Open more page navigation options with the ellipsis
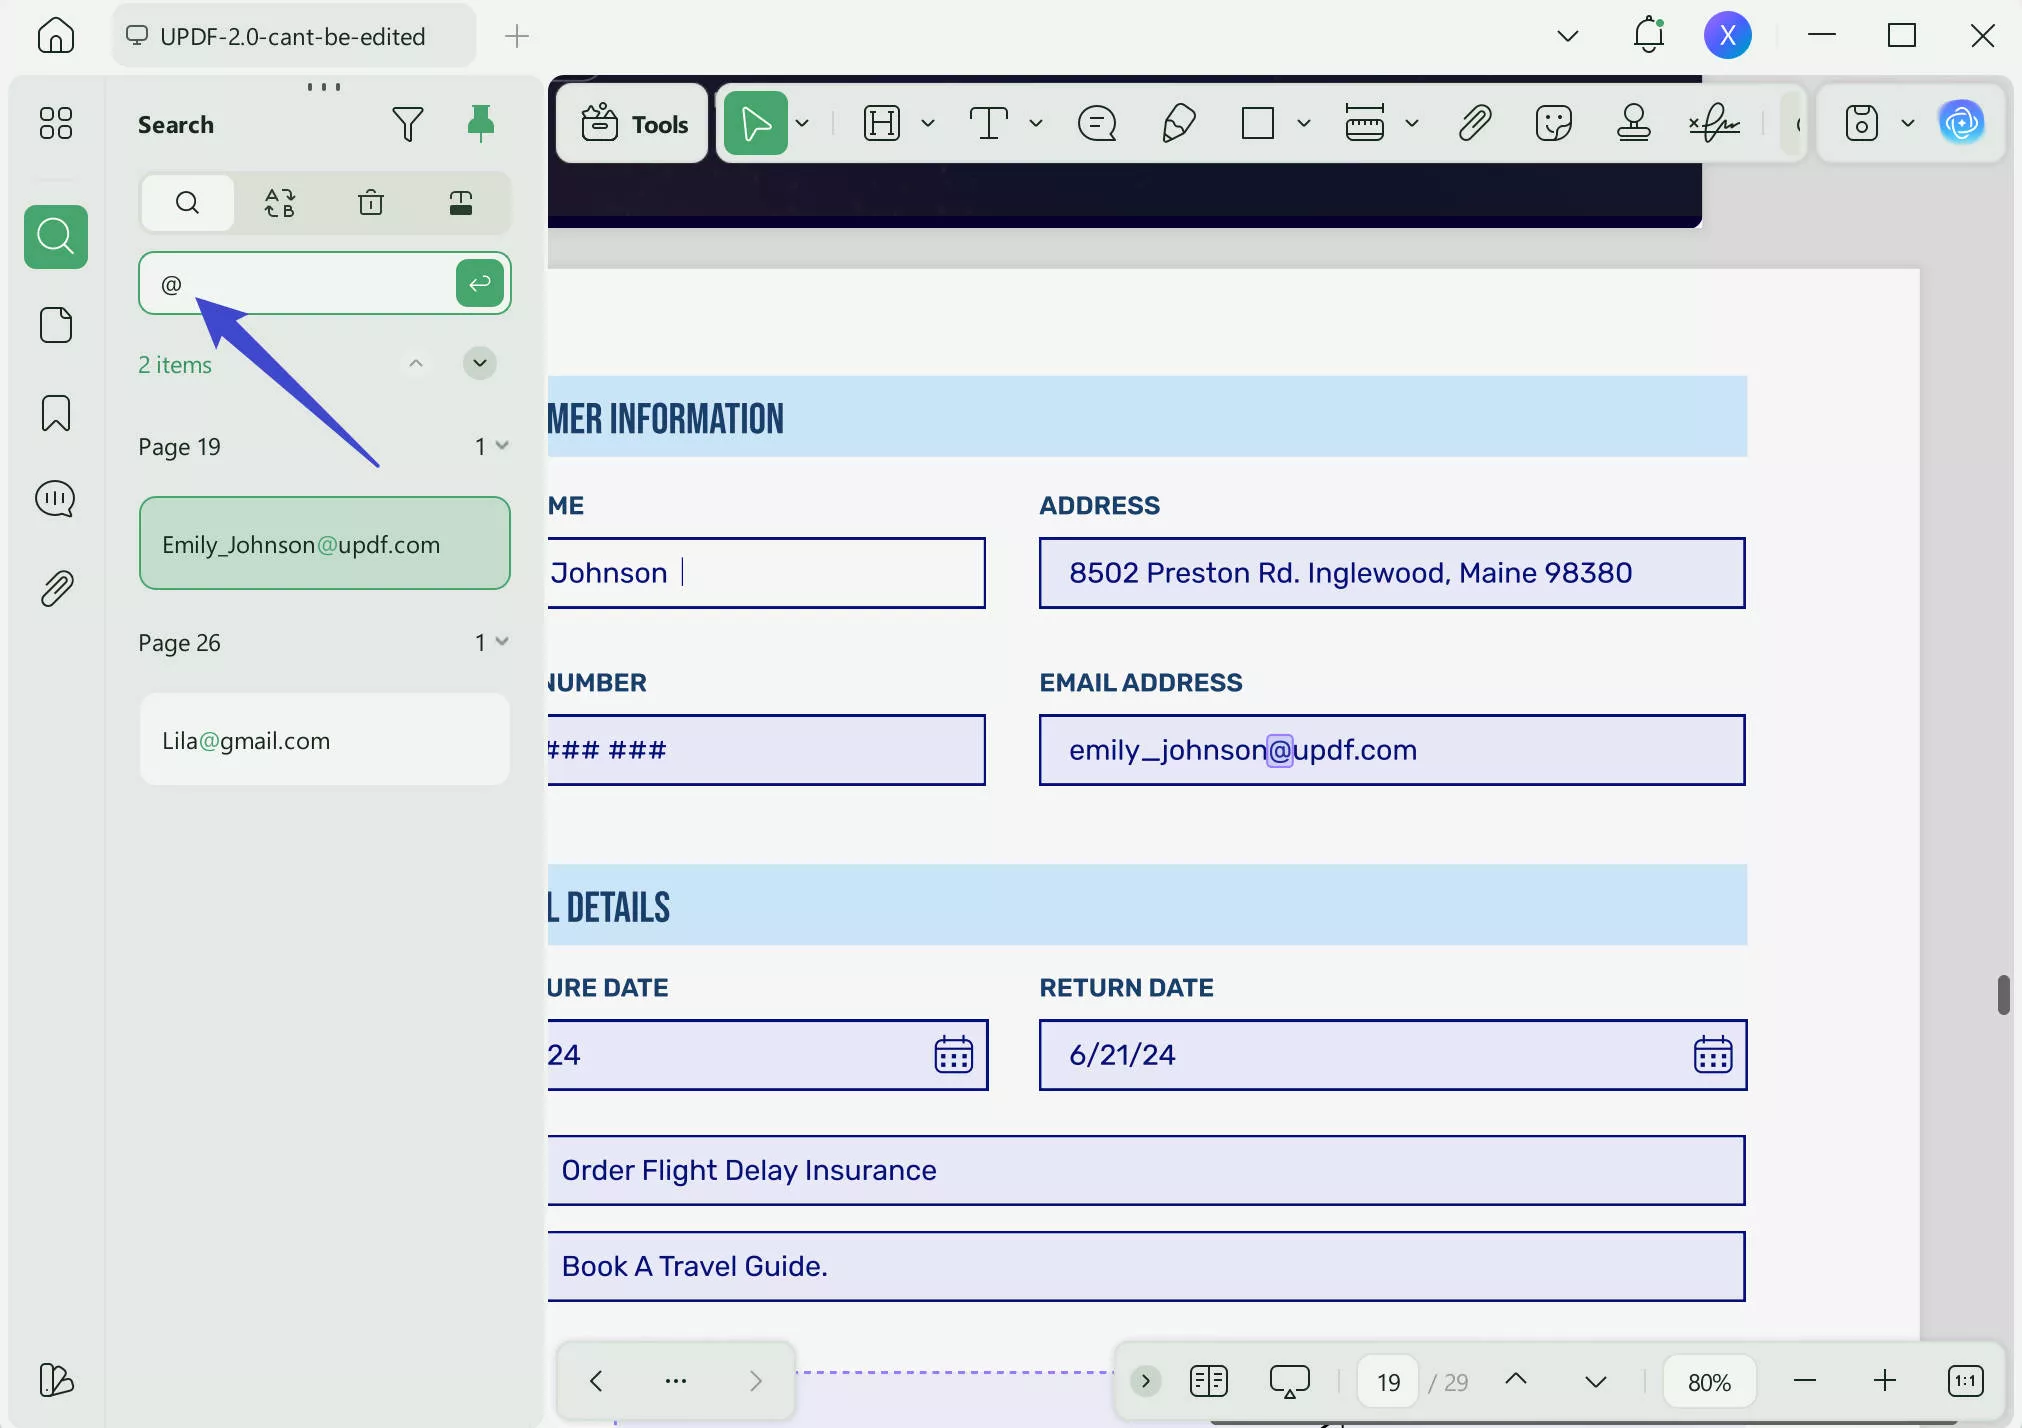Image resolution: width=2022 pixels, height=1428 pixels. (675, 1381)
